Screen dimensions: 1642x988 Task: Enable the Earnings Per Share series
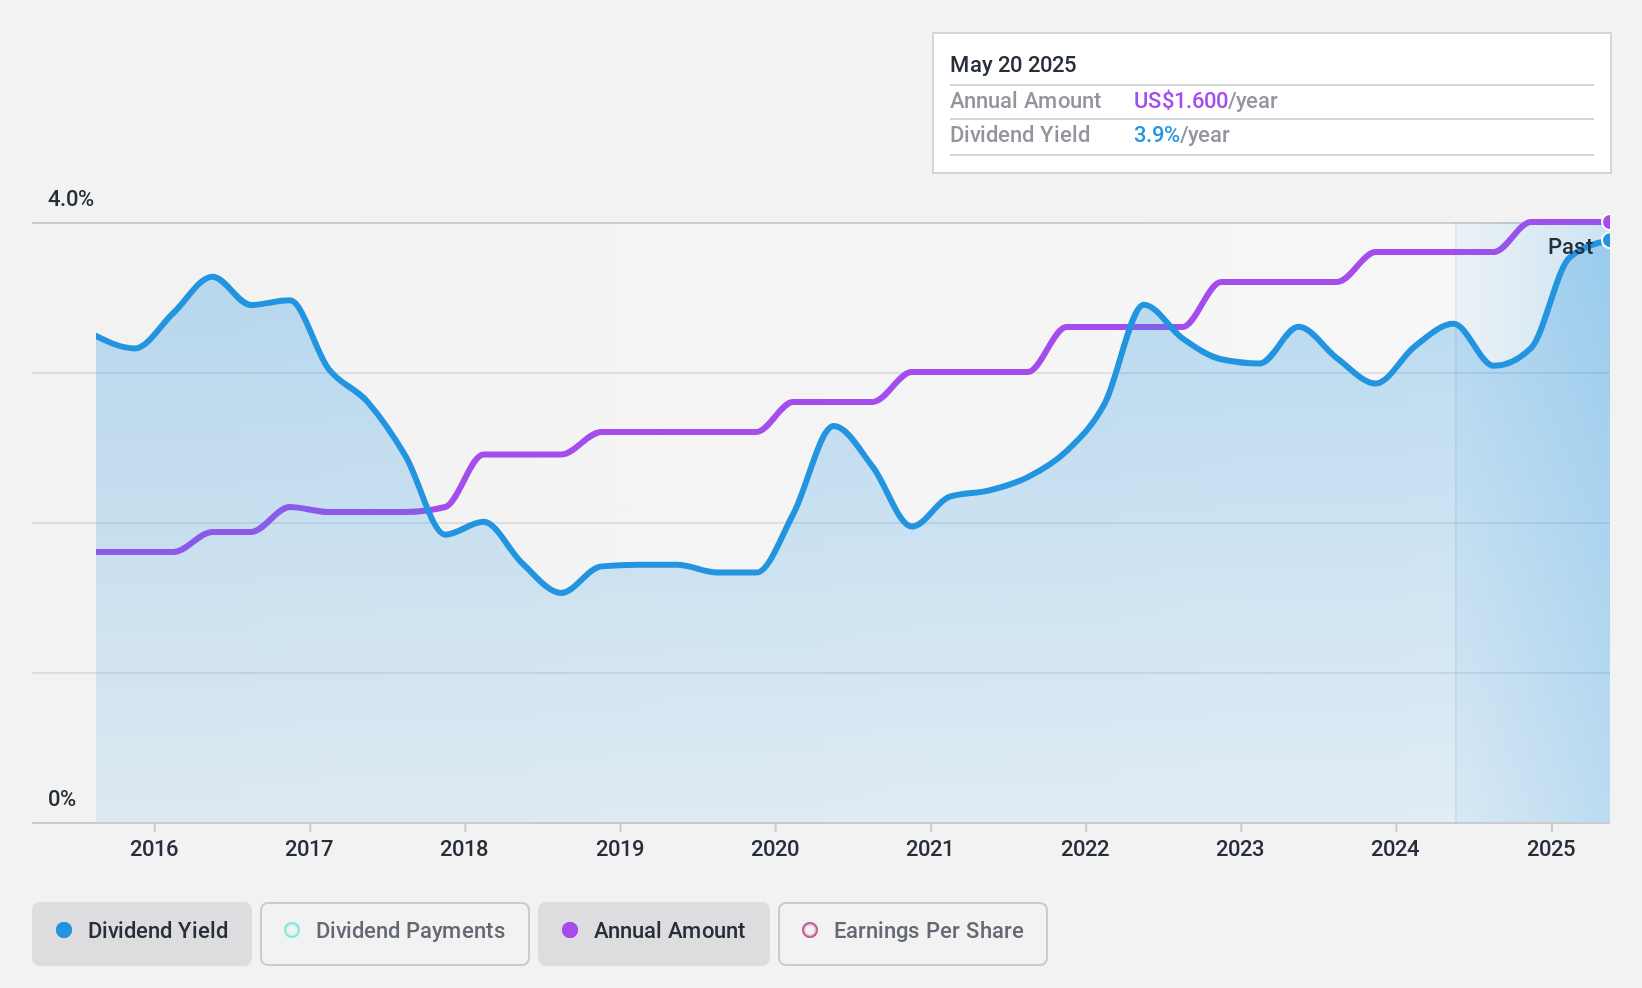[x=913, y=934]
